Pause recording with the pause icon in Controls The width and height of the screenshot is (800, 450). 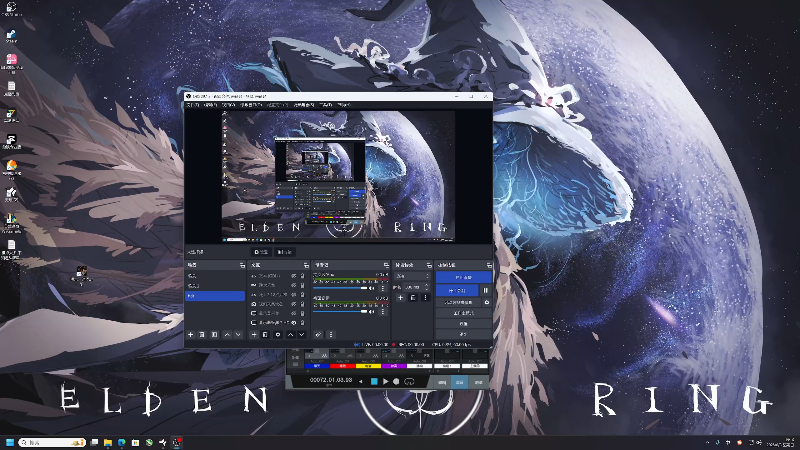[486, 290]
